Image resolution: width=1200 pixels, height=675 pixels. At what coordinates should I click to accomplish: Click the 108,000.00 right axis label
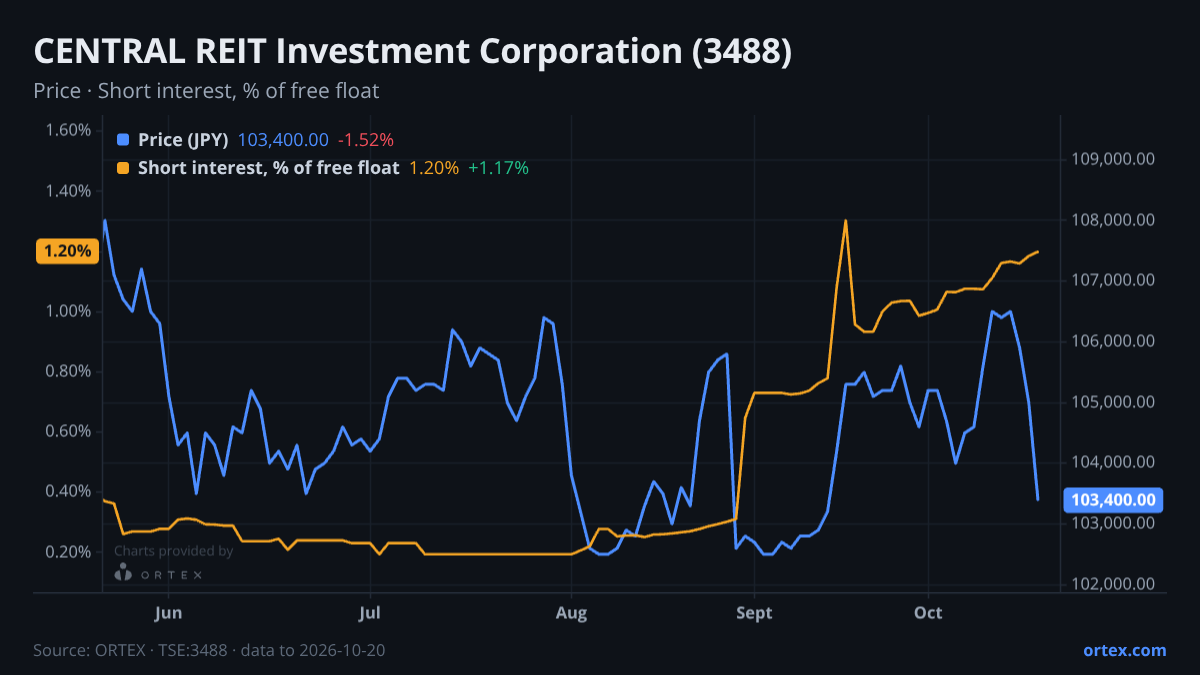pos(1113,220)
